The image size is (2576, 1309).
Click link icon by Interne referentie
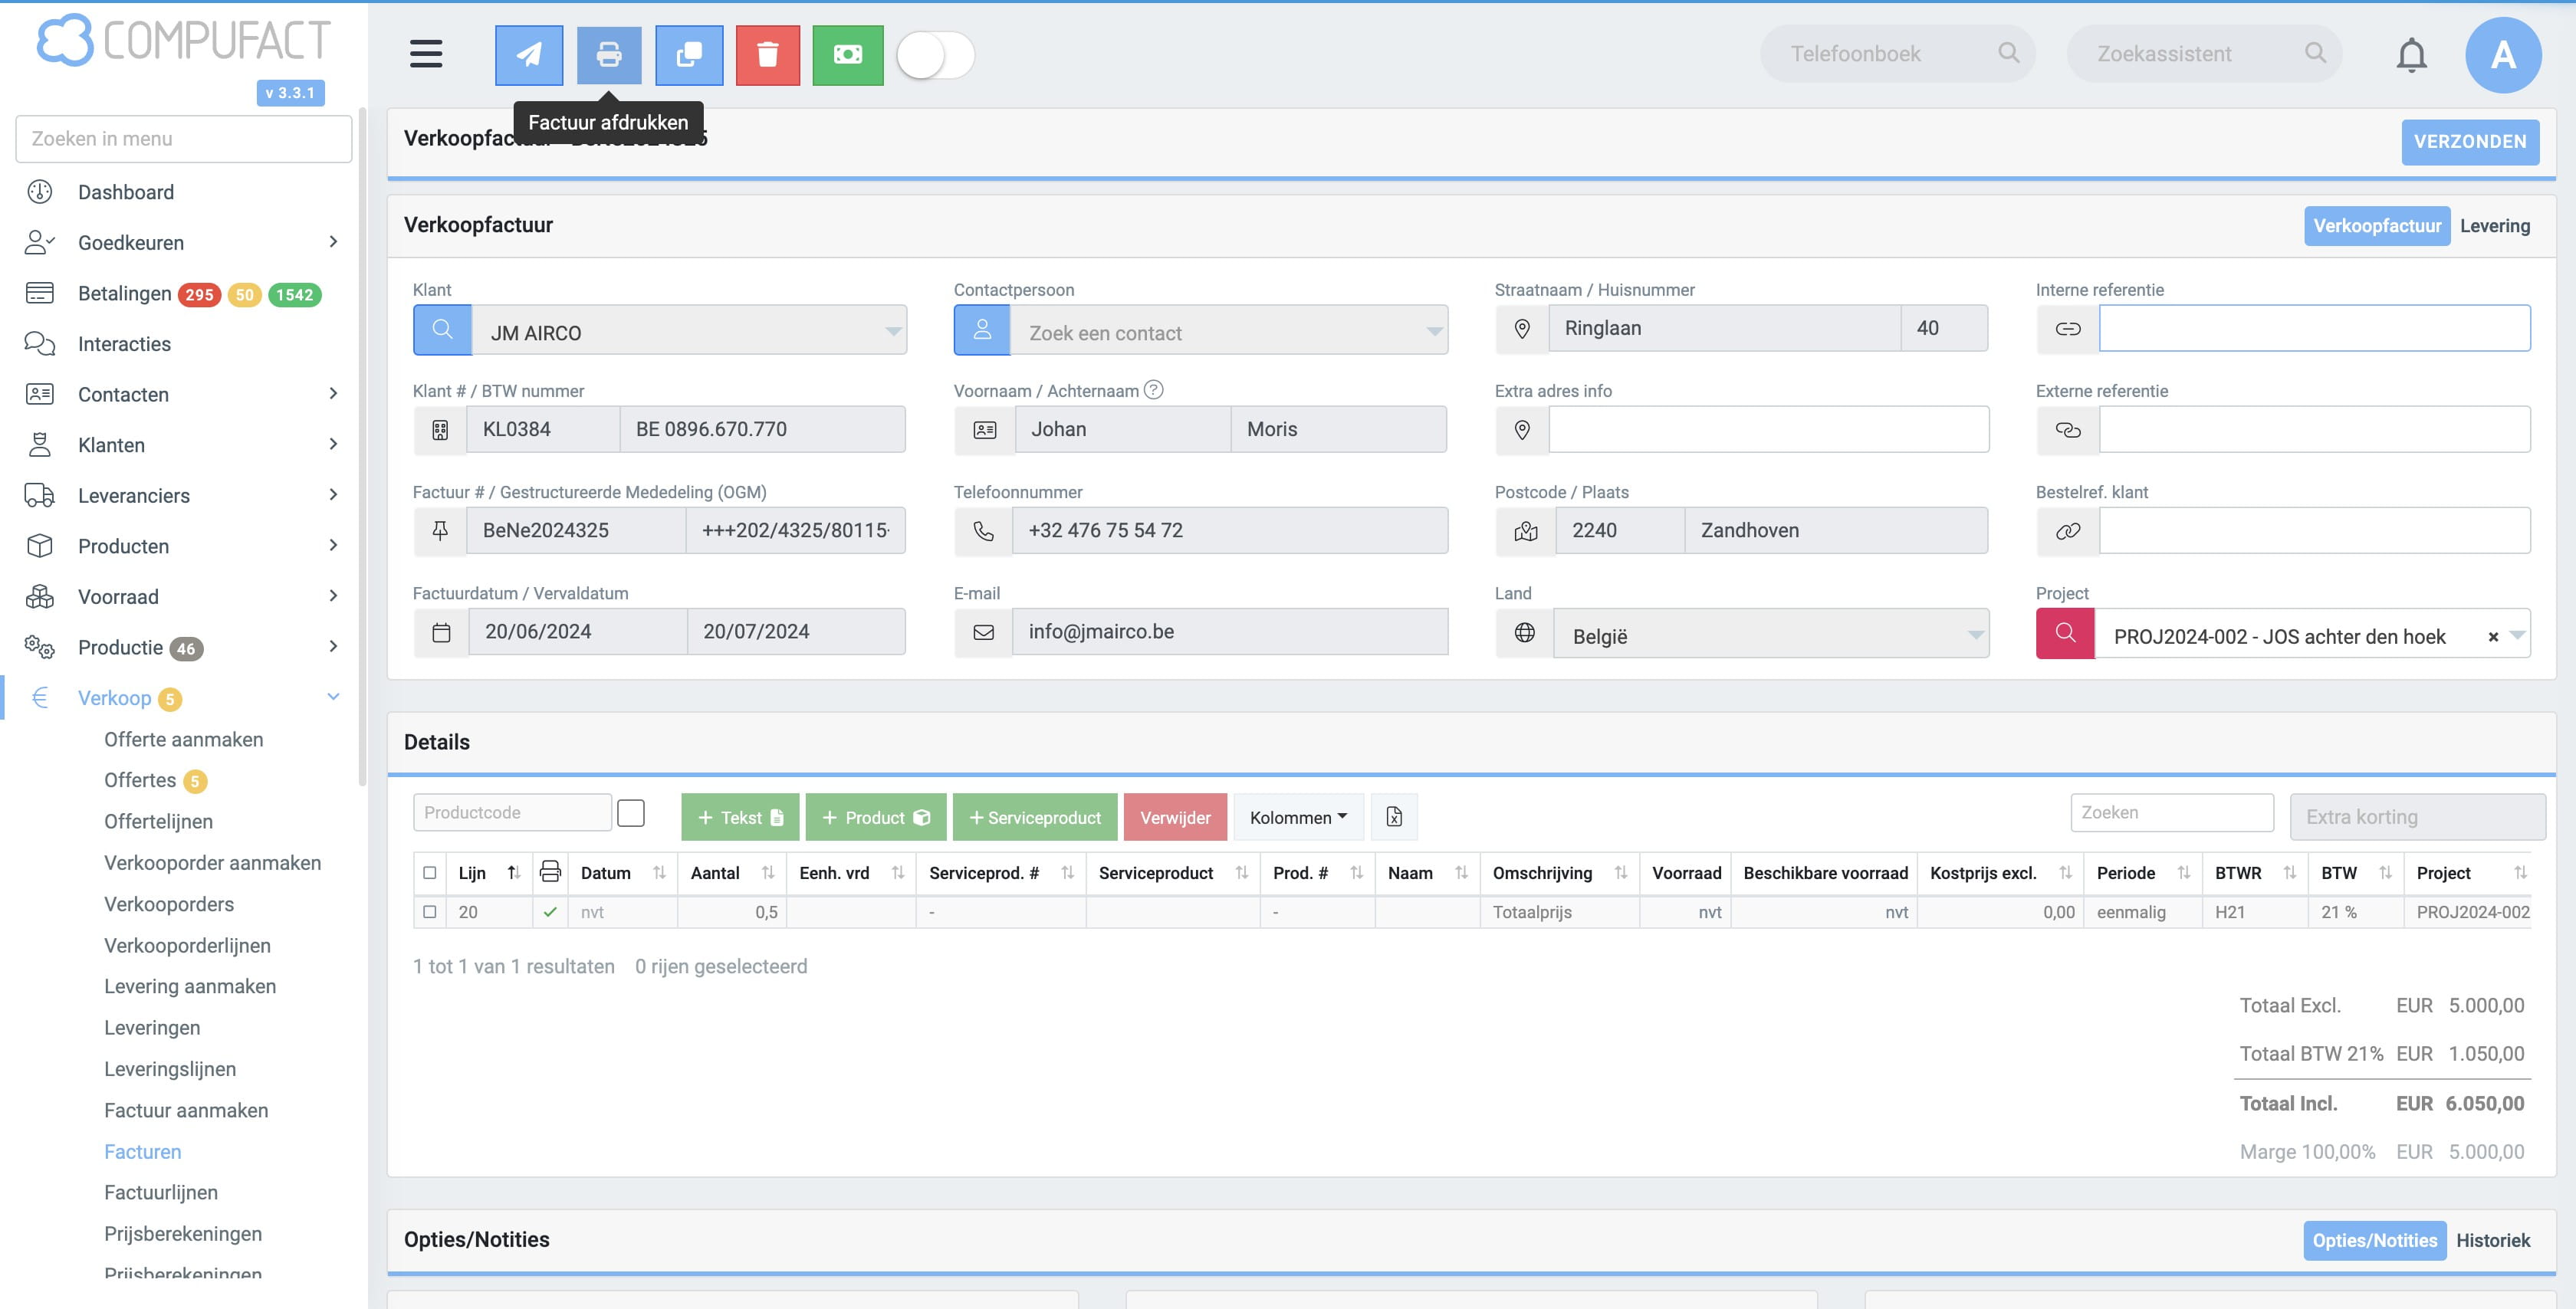pos(2067,329)
